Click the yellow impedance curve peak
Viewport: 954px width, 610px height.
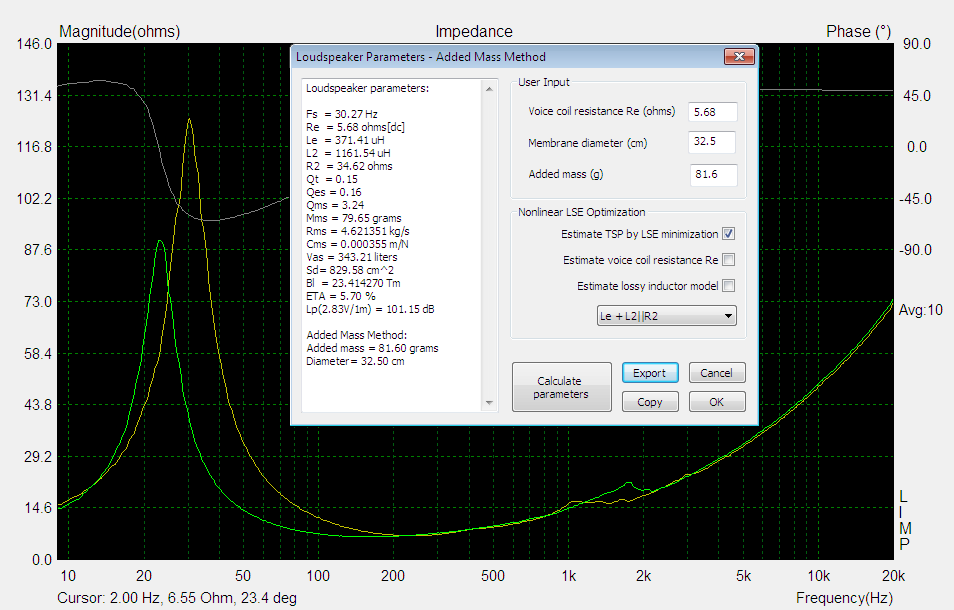pyautogui.click(x=189, y=120)
